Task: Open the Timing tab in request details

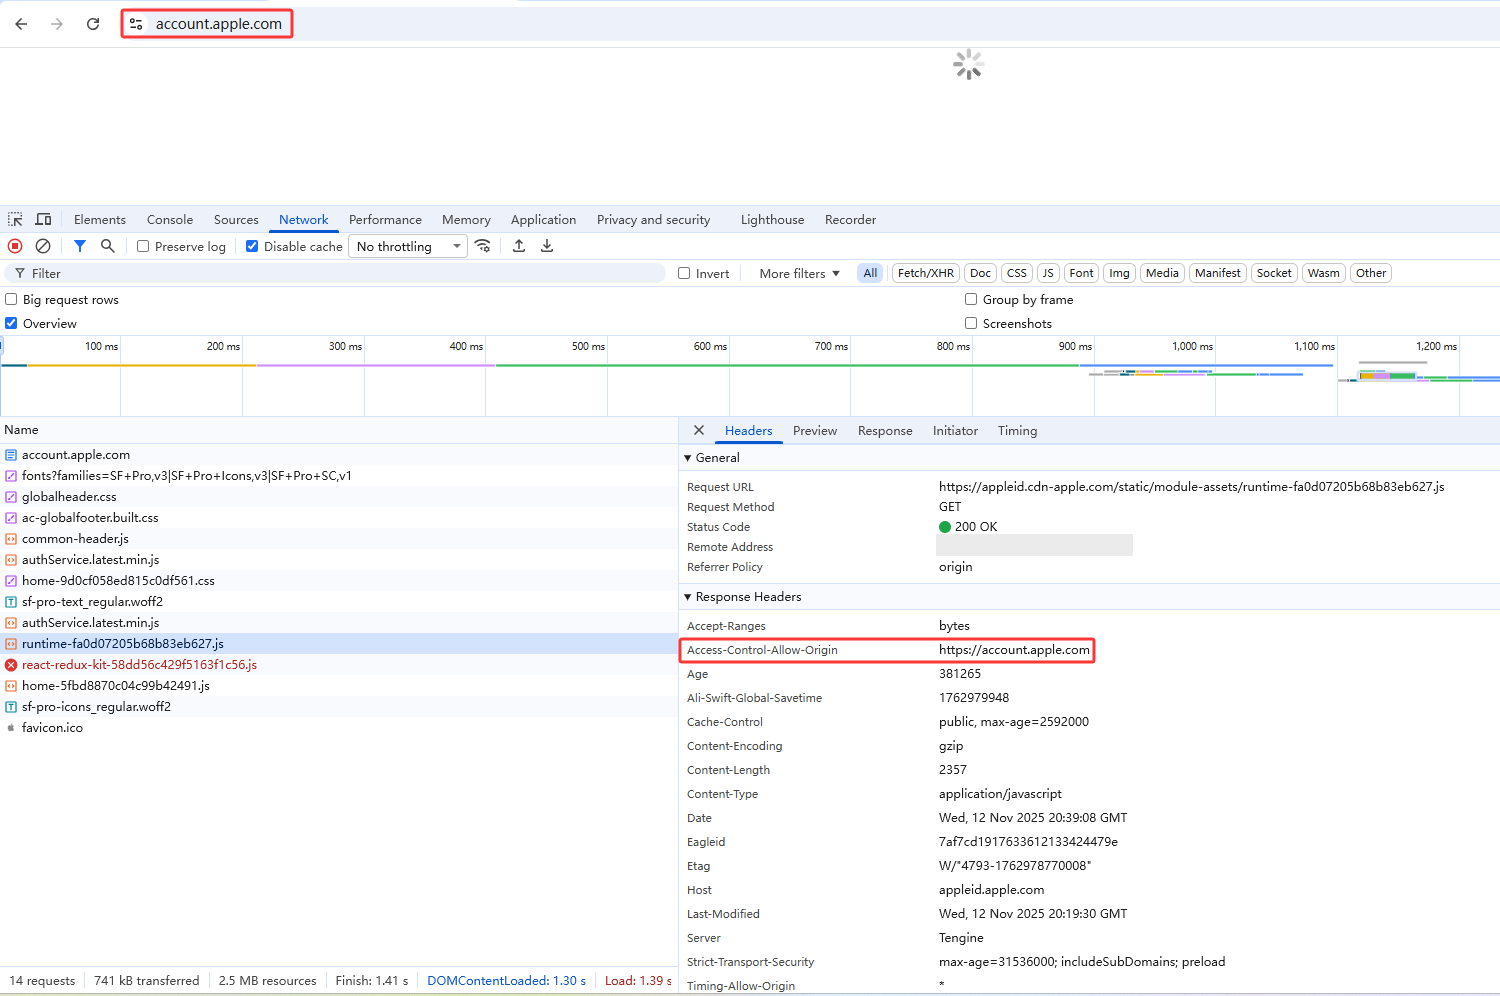Action: 1017,431
